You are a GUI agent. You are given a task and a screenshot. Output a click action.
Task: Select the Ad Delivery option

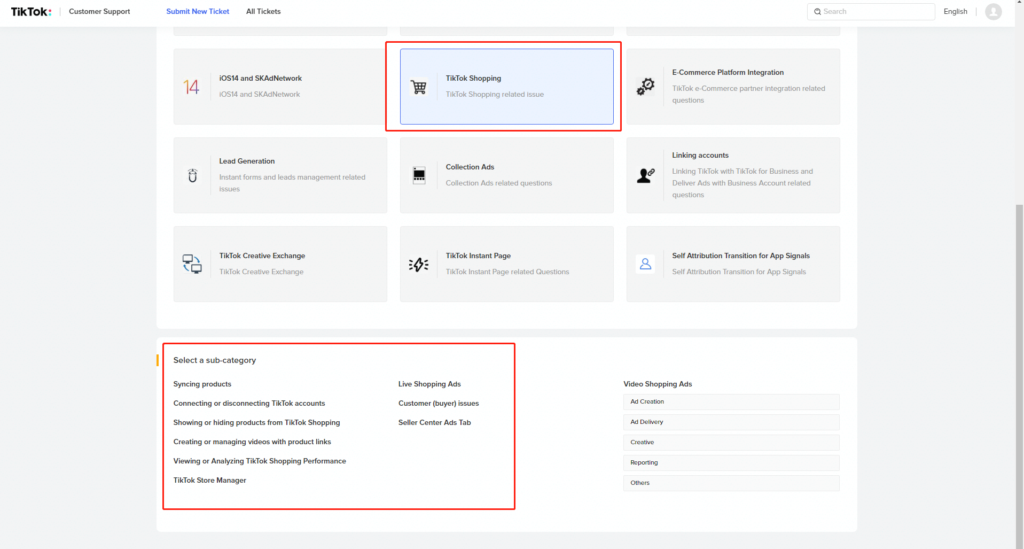[x=731, y=422]
